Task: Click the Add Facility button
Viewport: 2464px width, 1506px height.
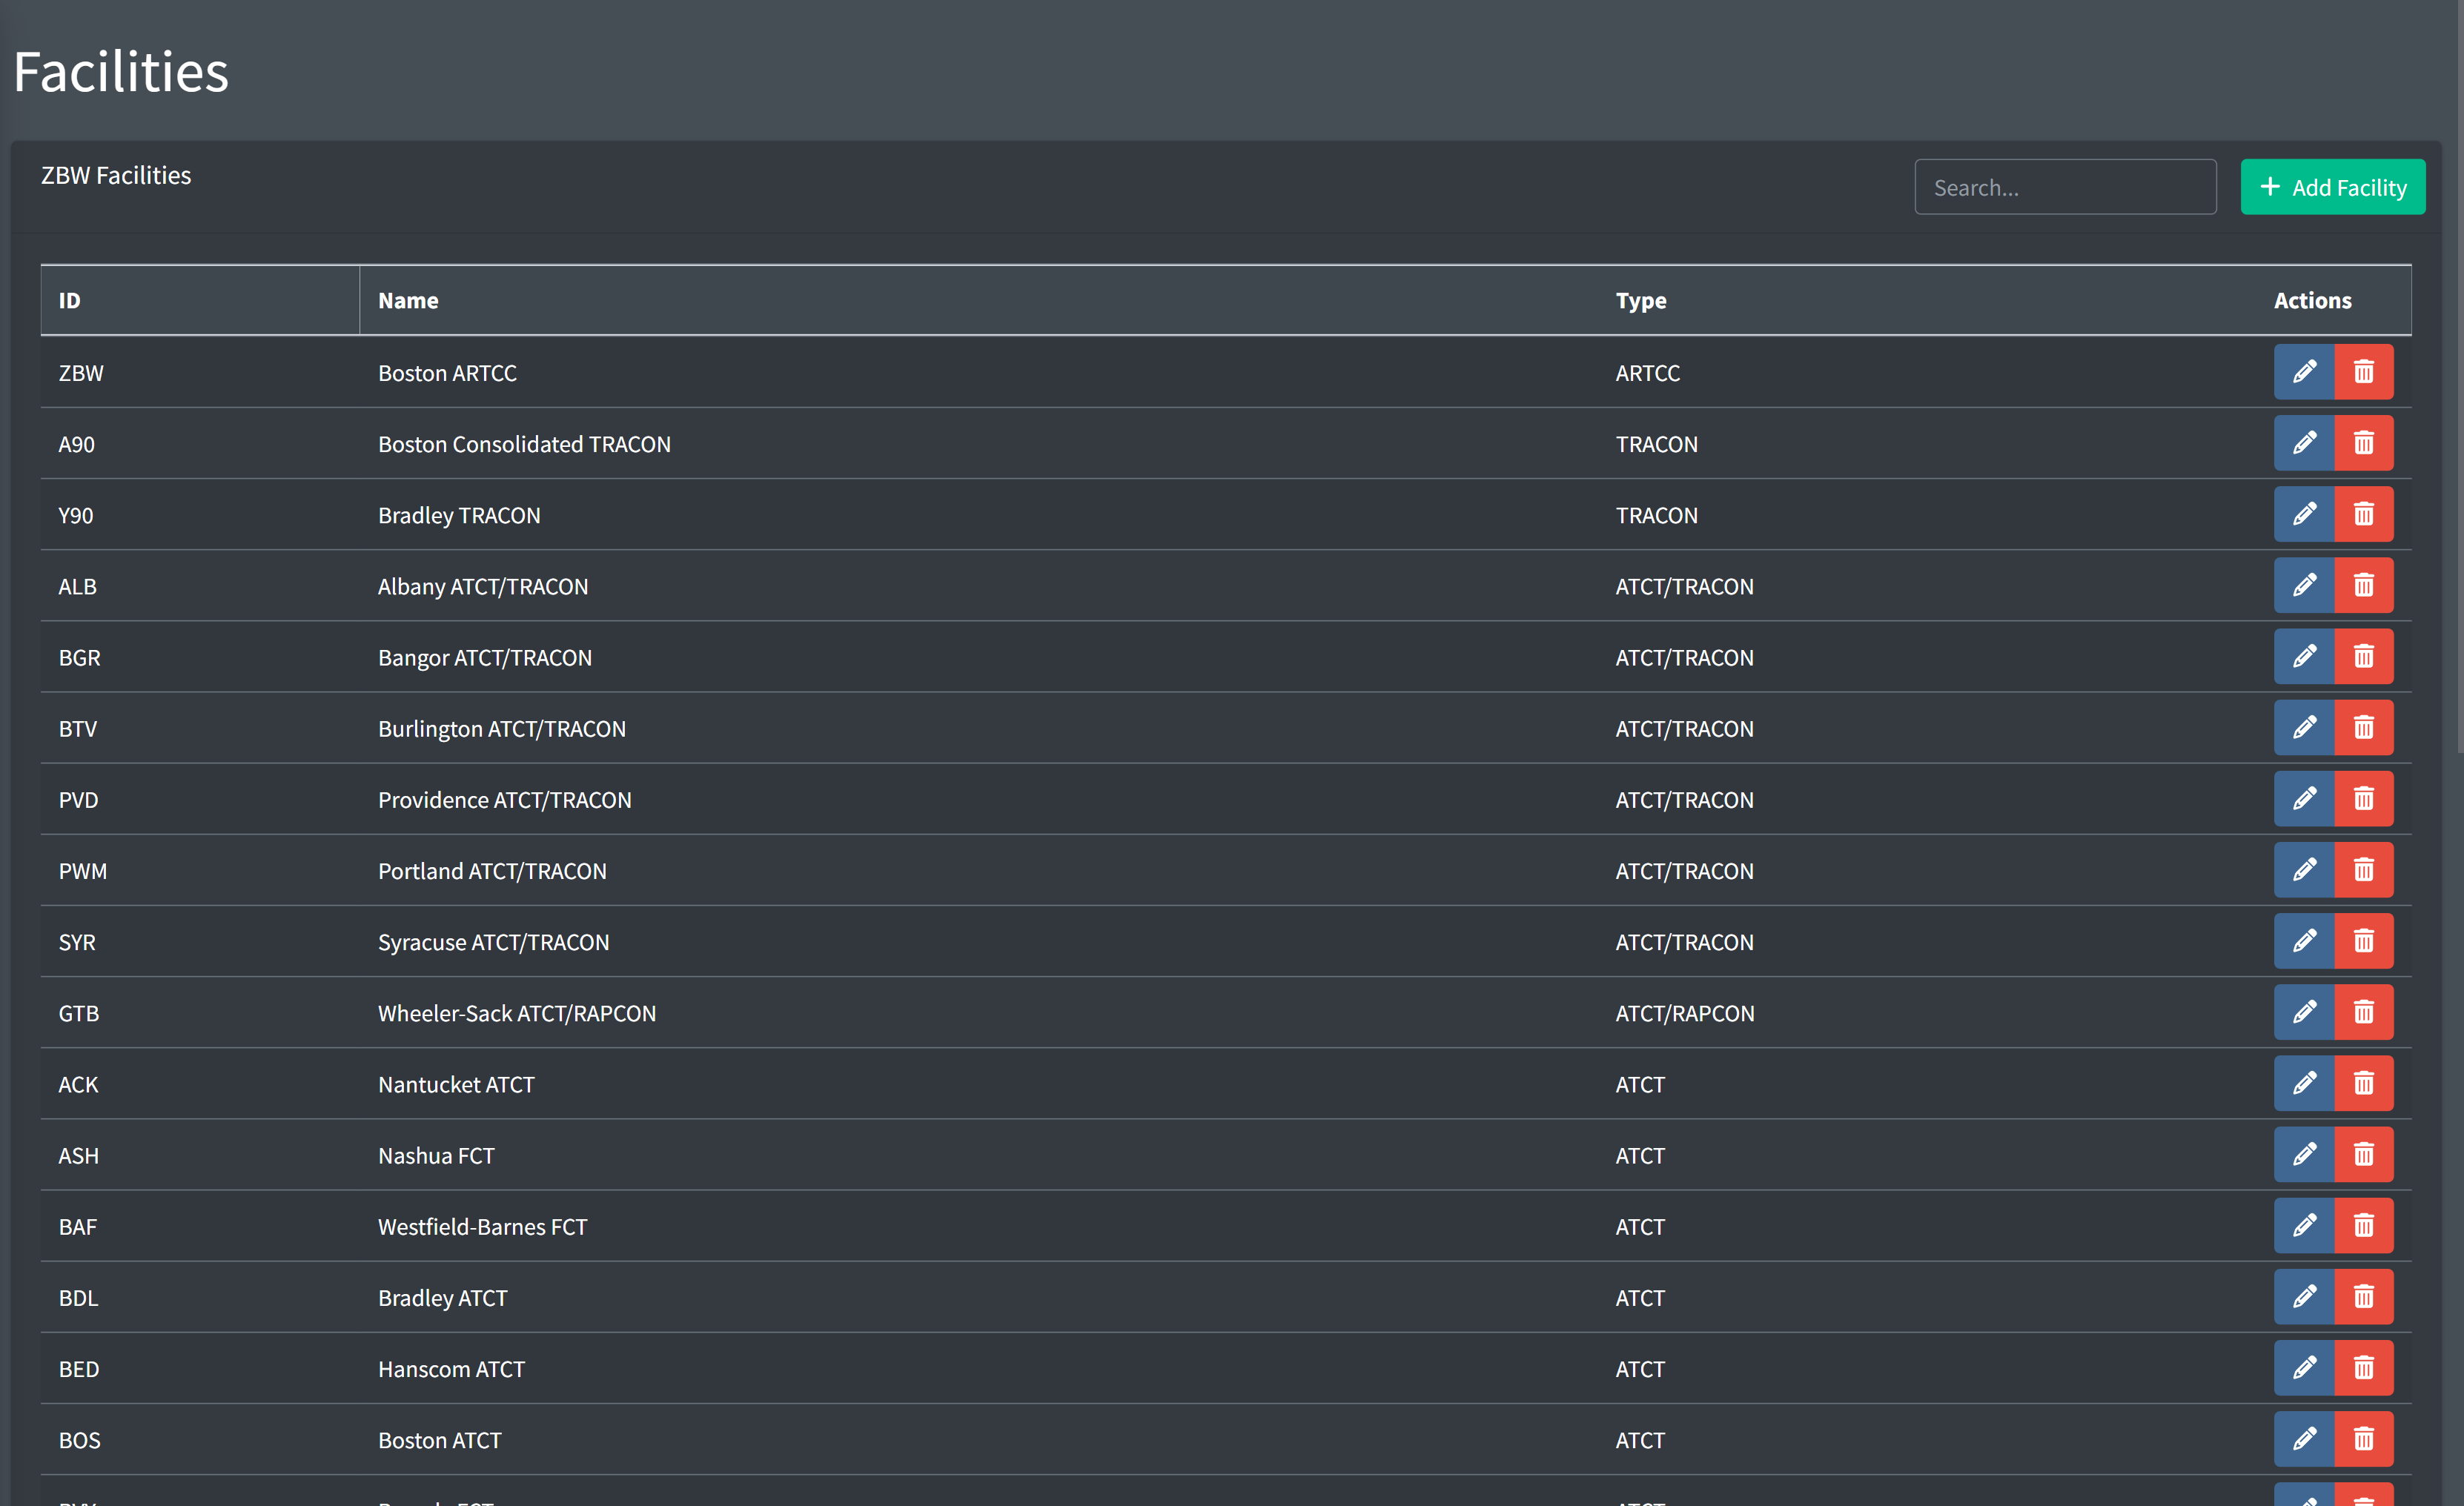Action: click(x=2333, y=187)
